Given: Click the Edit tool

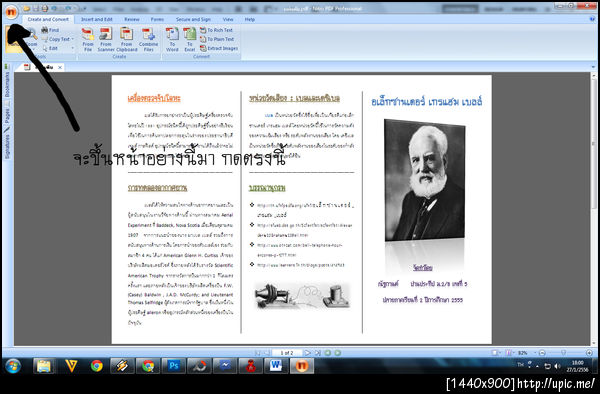Looking at the screenshot, I should 50,48.
